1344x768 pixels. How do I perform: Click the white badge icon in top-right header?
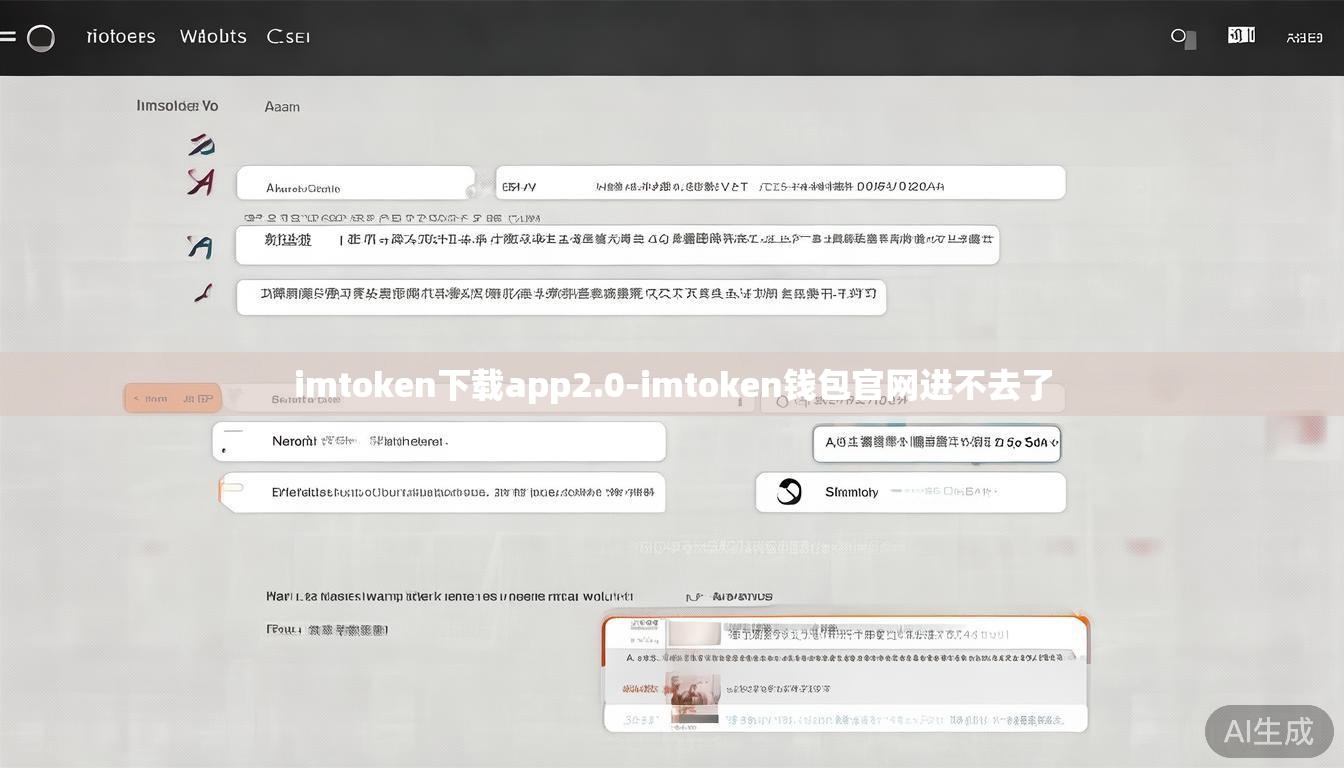[1241, 36]
